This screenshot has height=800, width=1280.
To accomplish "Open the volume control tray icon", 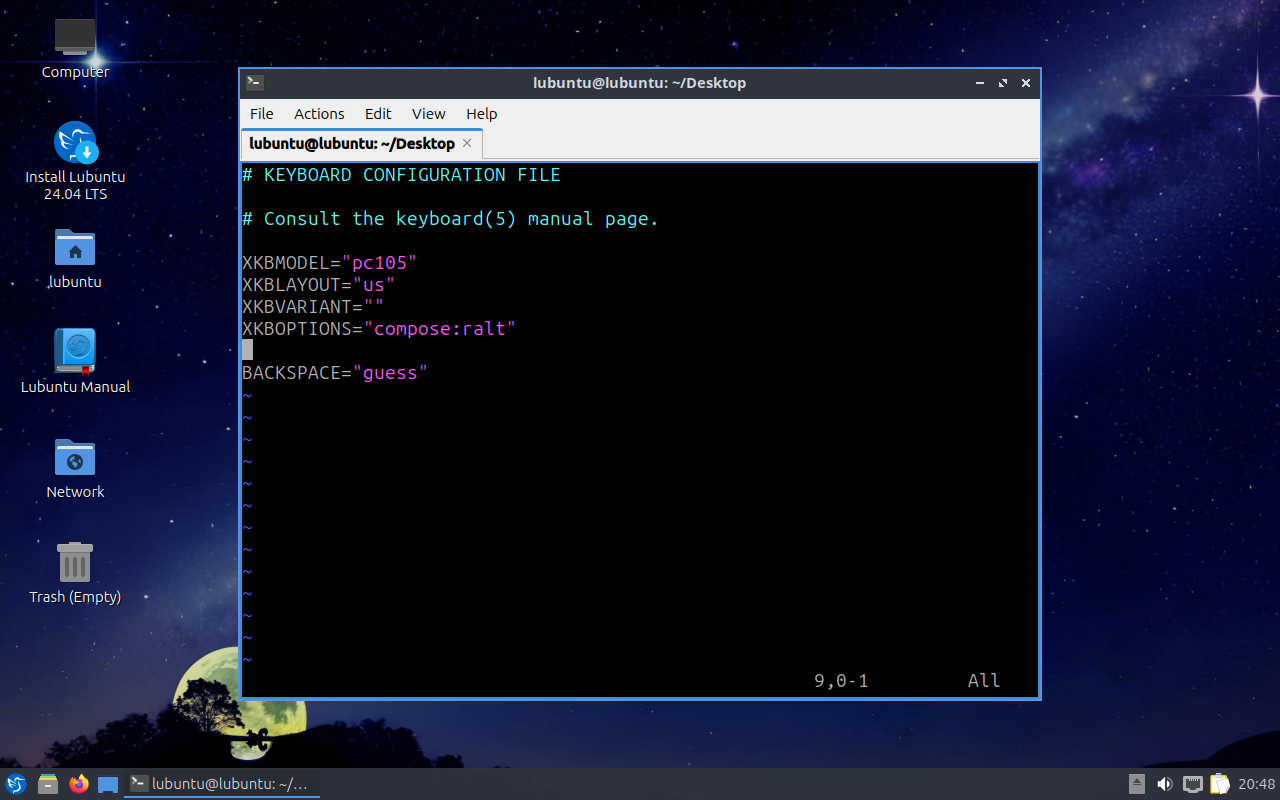I will [x=1165, y=784].
